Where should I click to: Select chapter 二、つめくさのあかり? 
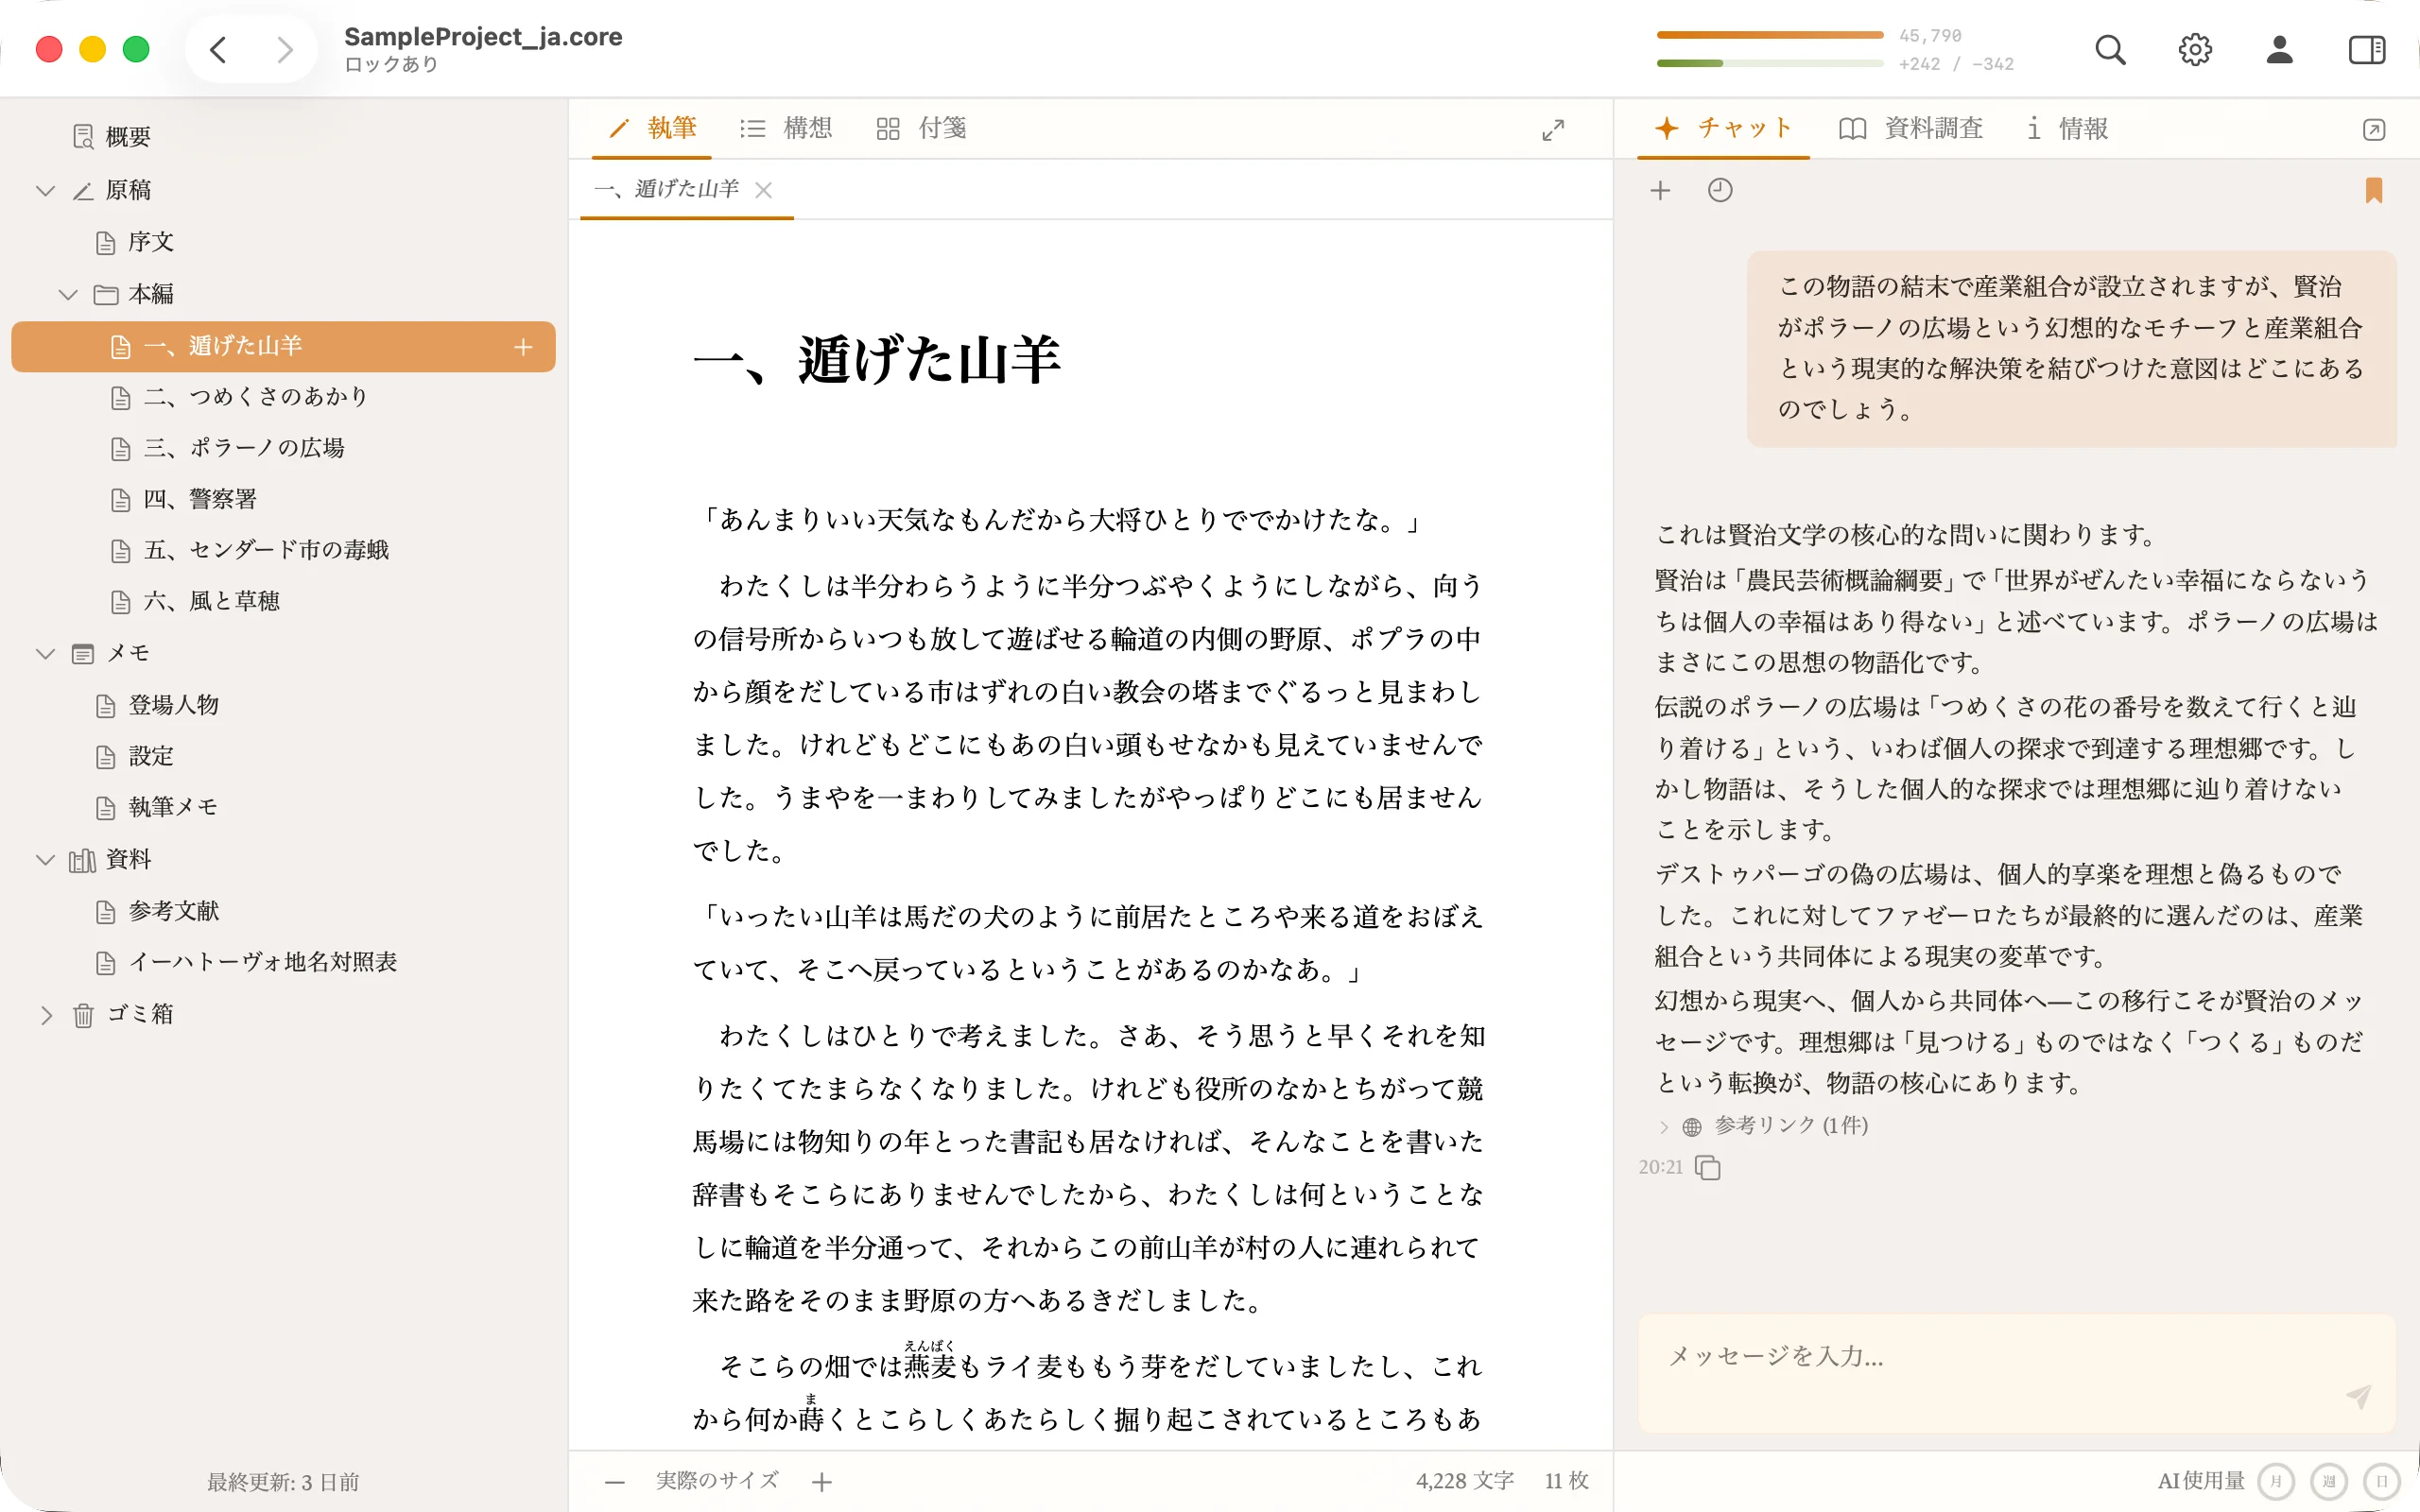[239, 397]
